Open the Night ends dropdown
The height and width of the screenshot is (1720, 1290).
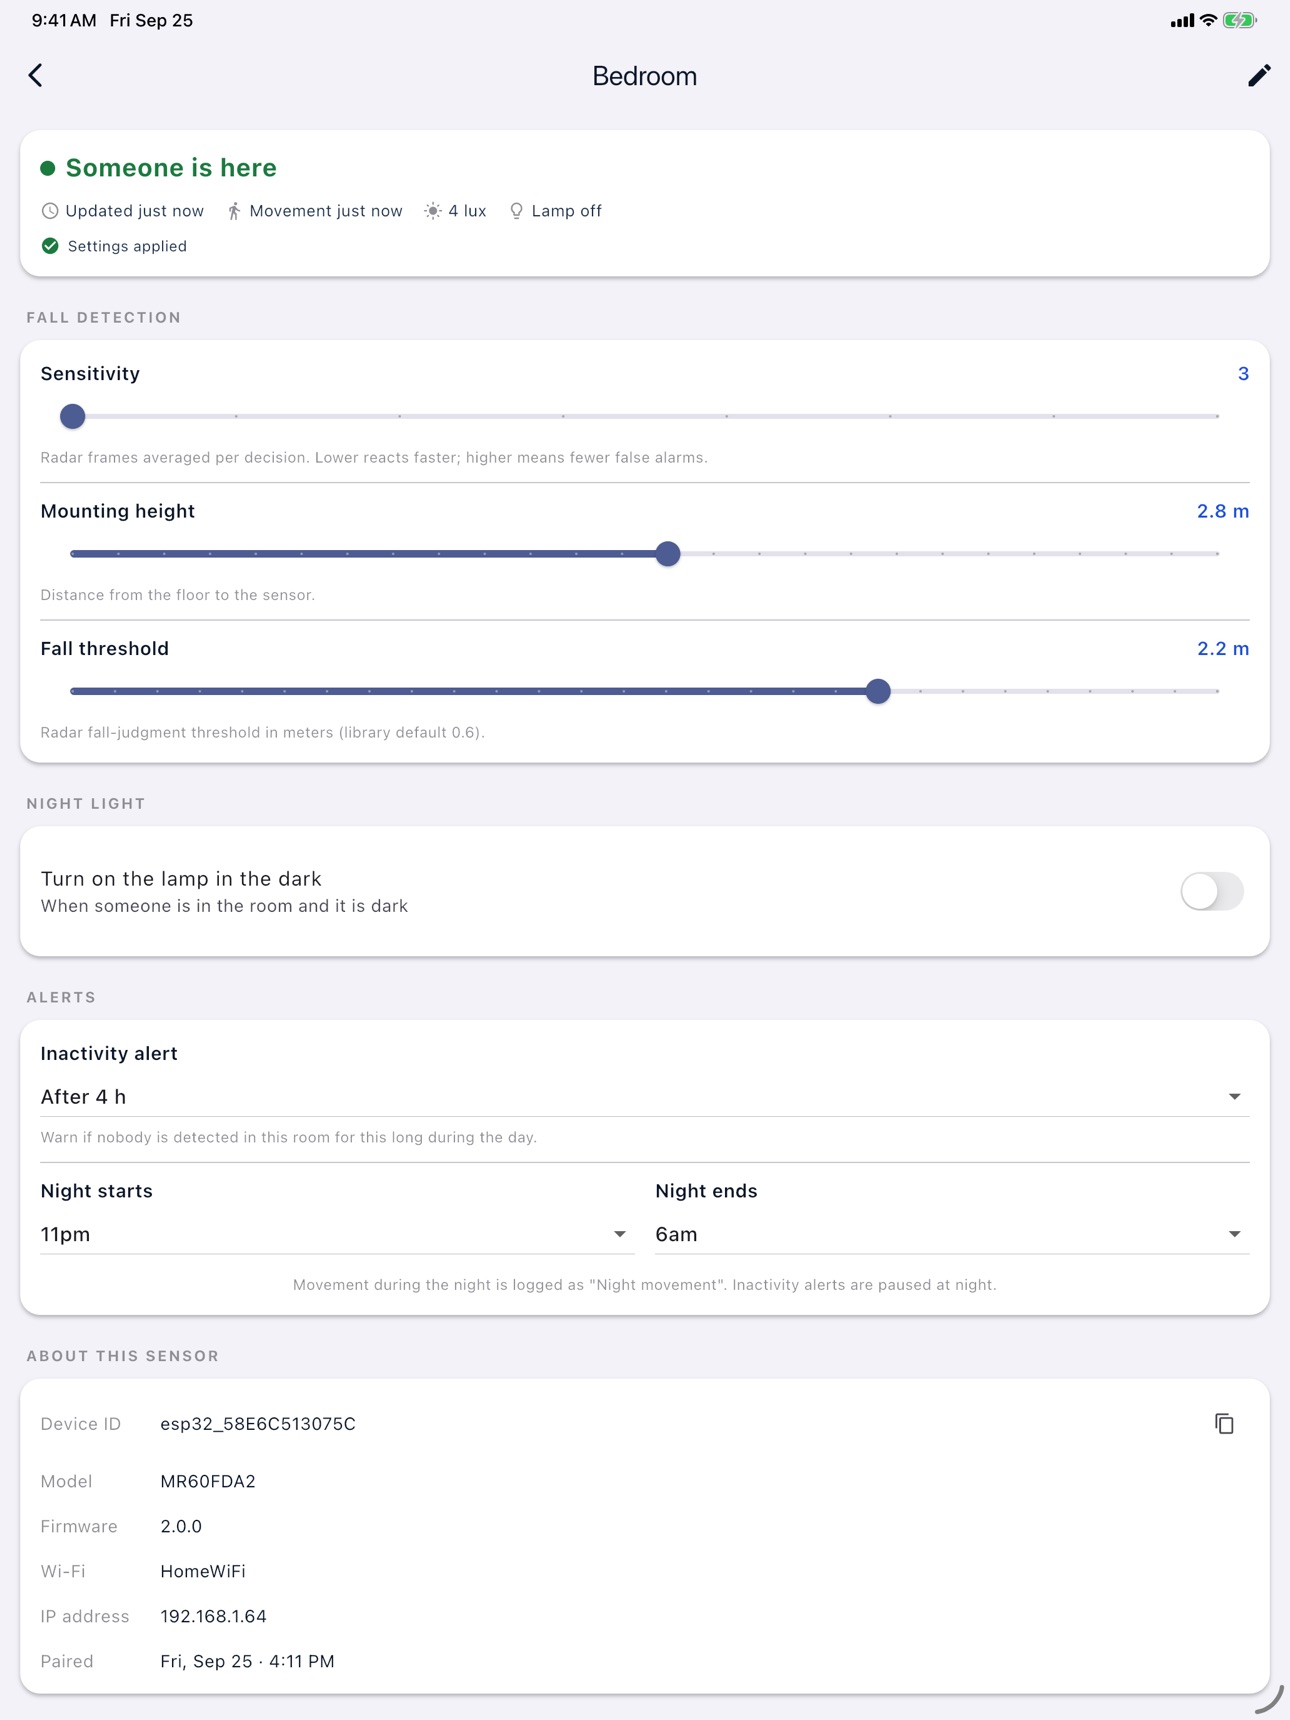pos(952,1234)
